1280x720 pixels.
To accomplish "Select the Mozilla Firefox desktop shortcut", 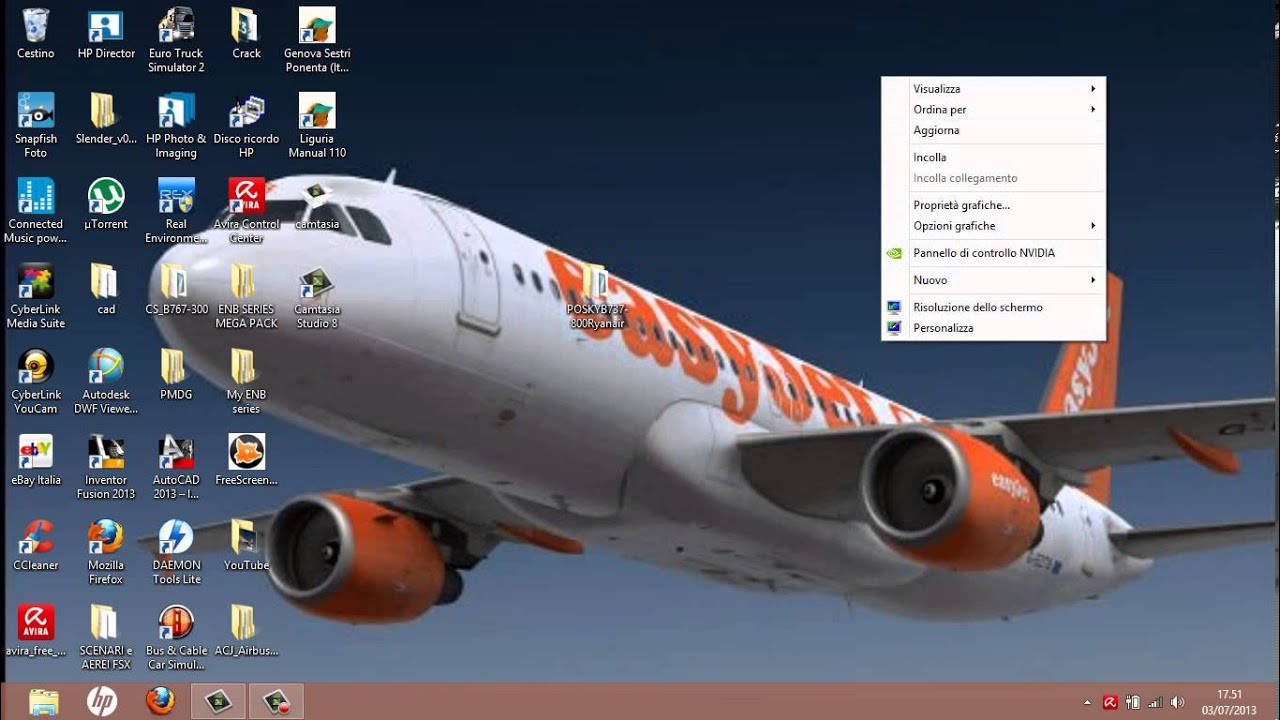I will pyautogui.click(x=106, y=552).
